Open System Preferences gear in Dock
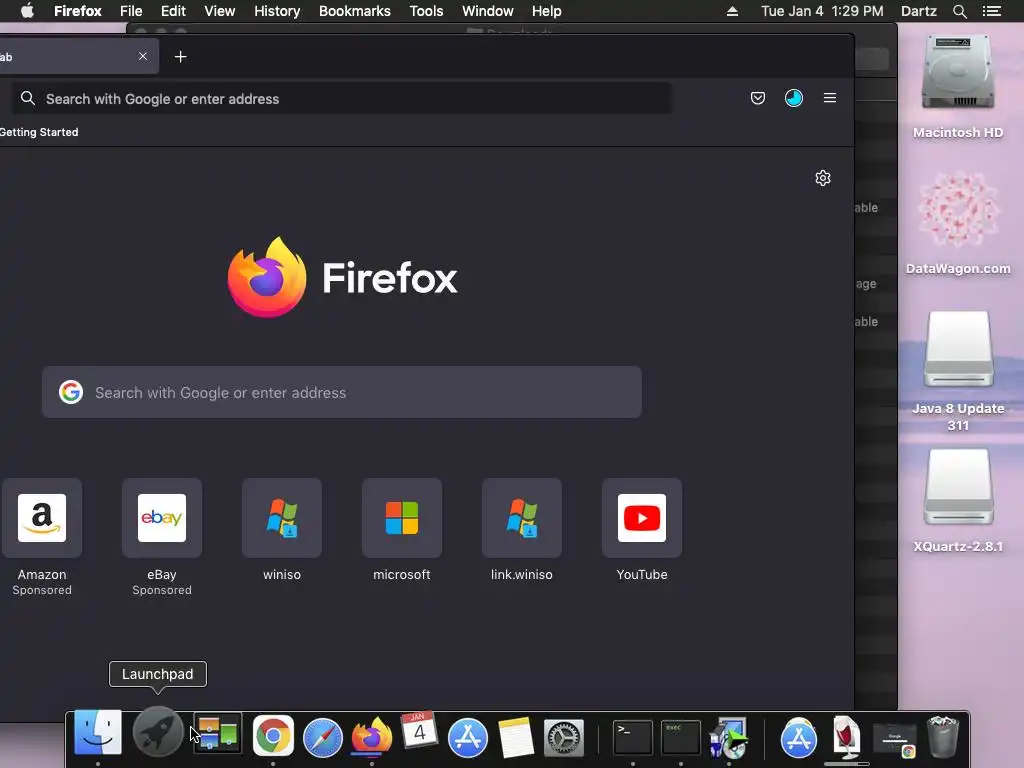This screenshot has width=1024, height=768. point(564,738)
